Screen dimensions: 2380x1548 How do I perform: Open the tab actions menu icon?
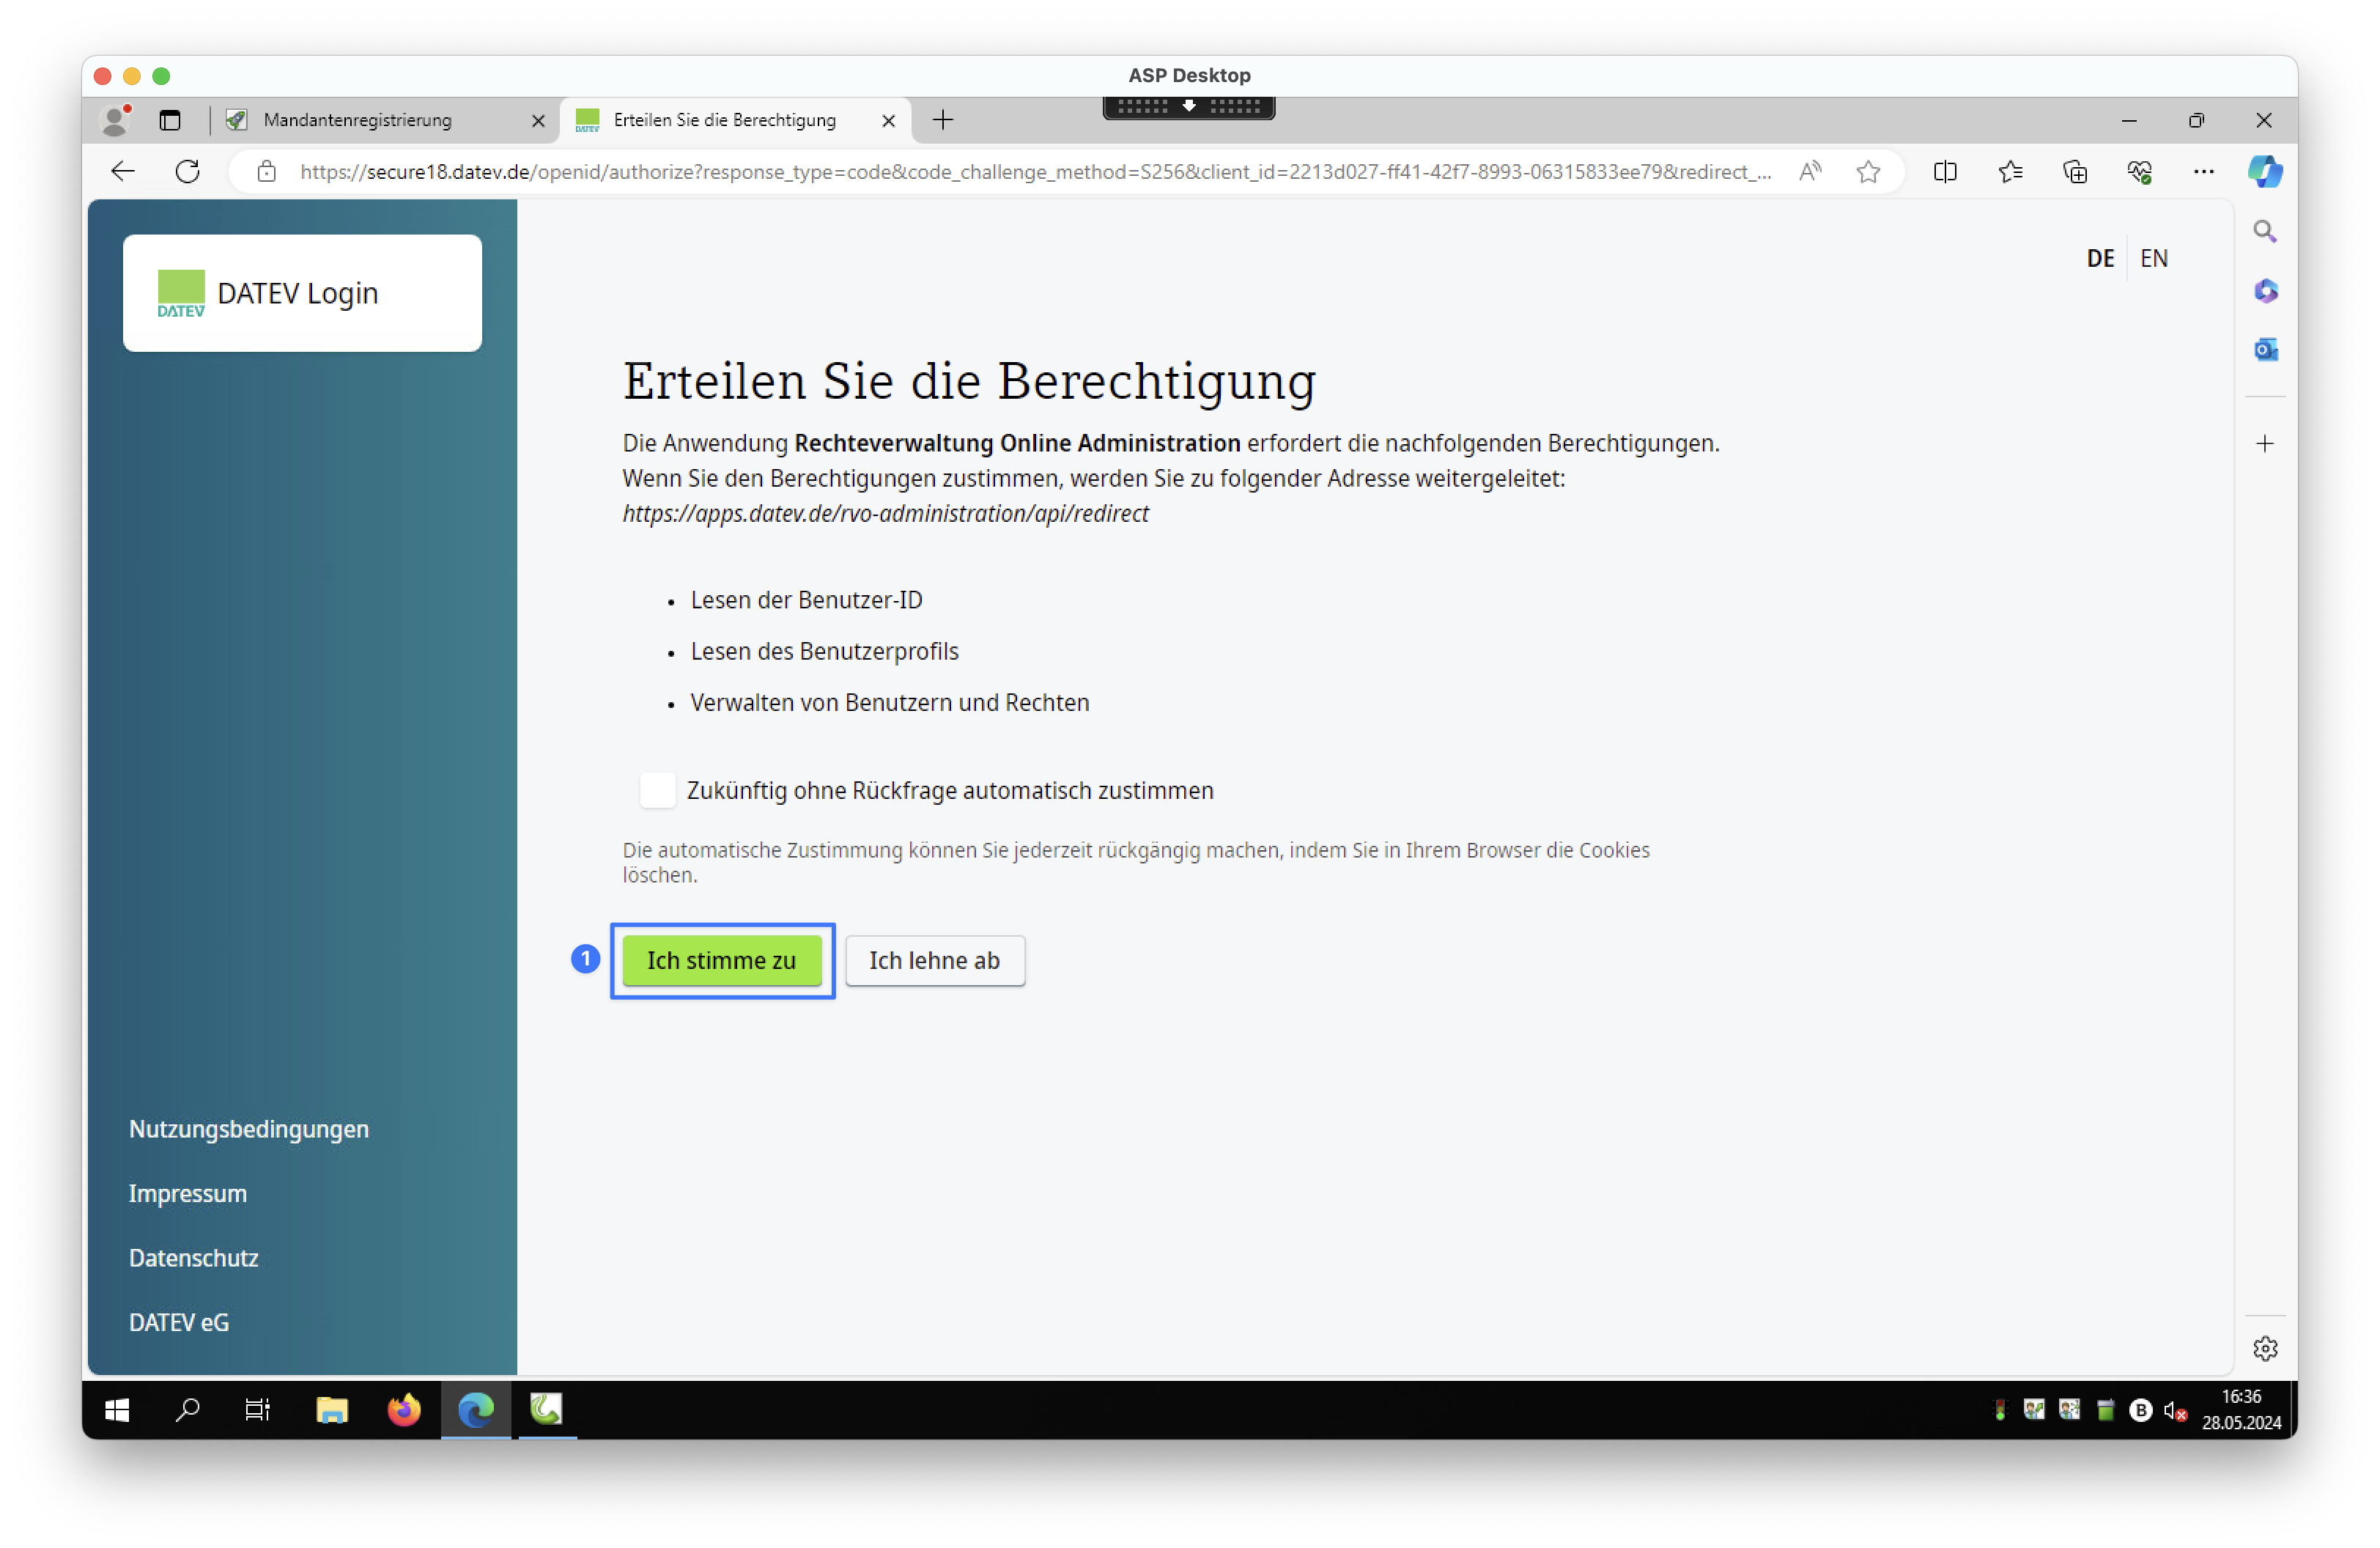tap(170, 120)
